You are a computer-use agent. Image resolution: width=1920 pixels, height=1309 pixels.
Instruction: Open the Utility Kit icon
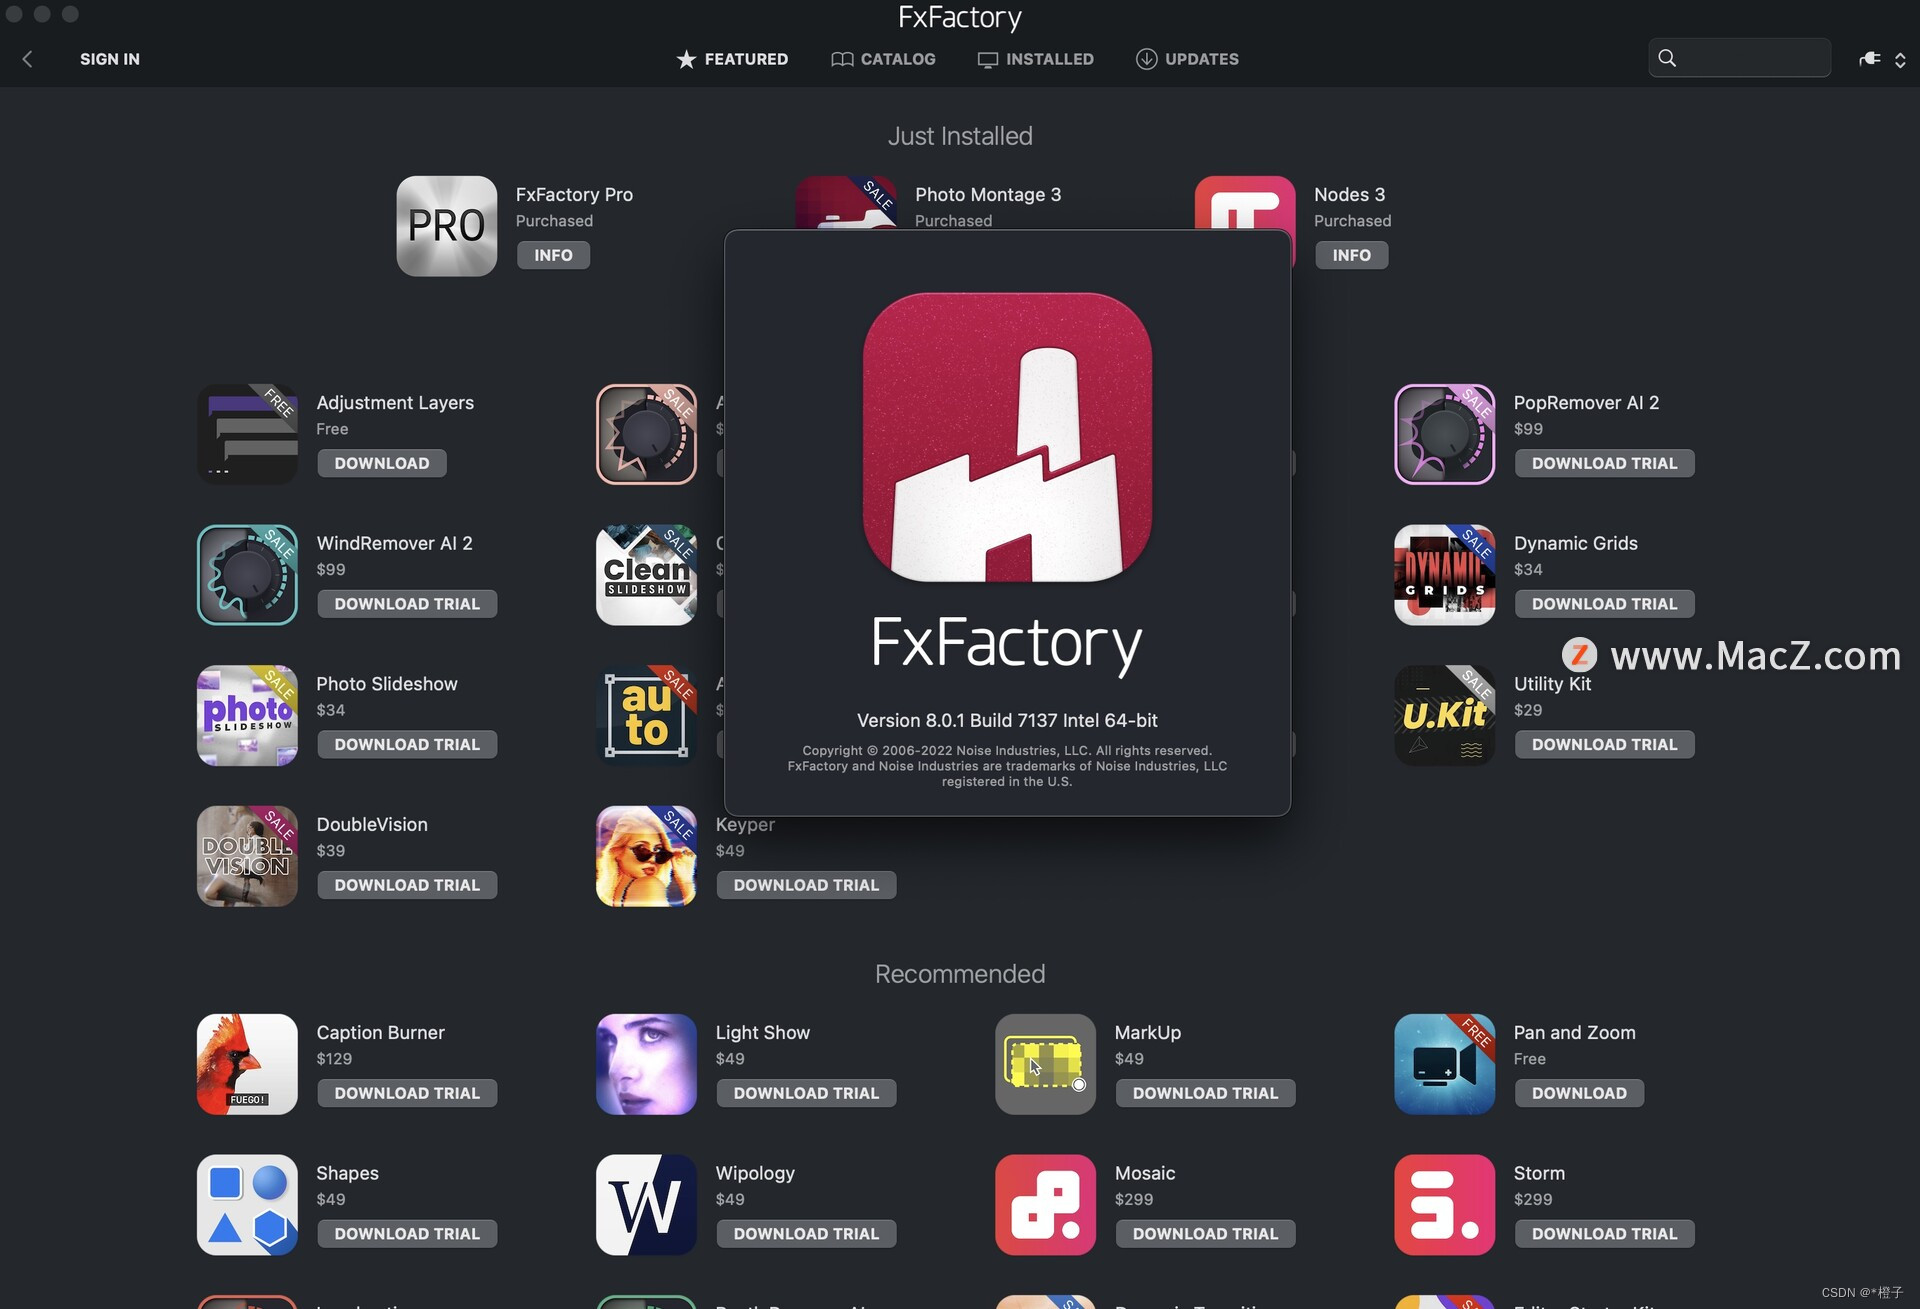point(1444,716)
